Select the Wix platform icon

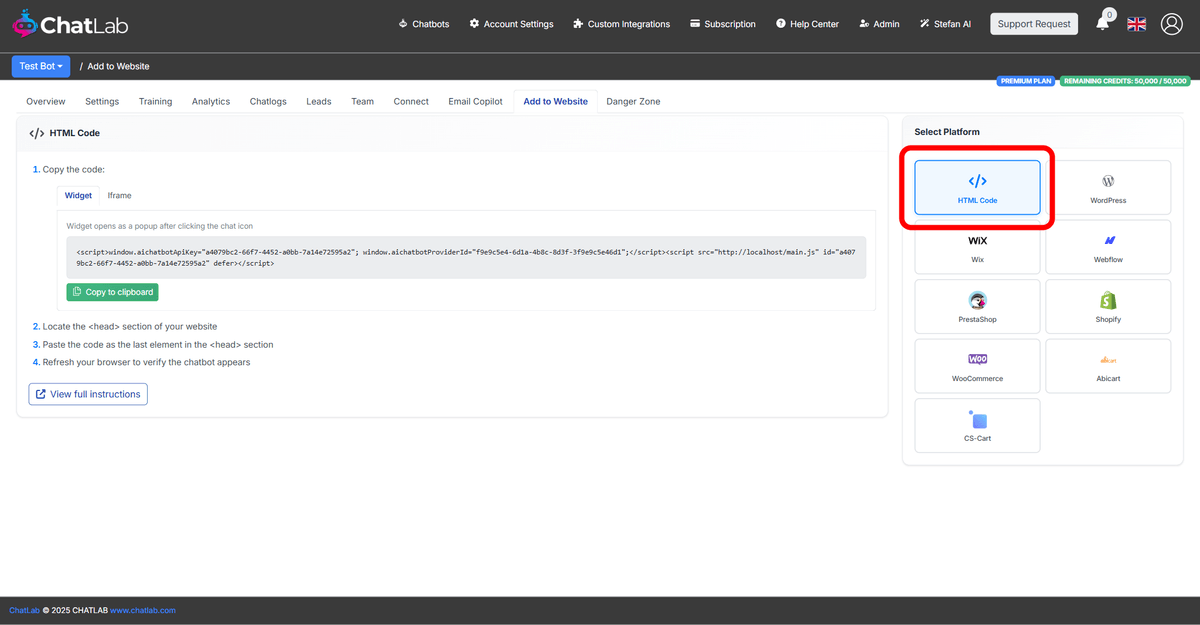977,246
